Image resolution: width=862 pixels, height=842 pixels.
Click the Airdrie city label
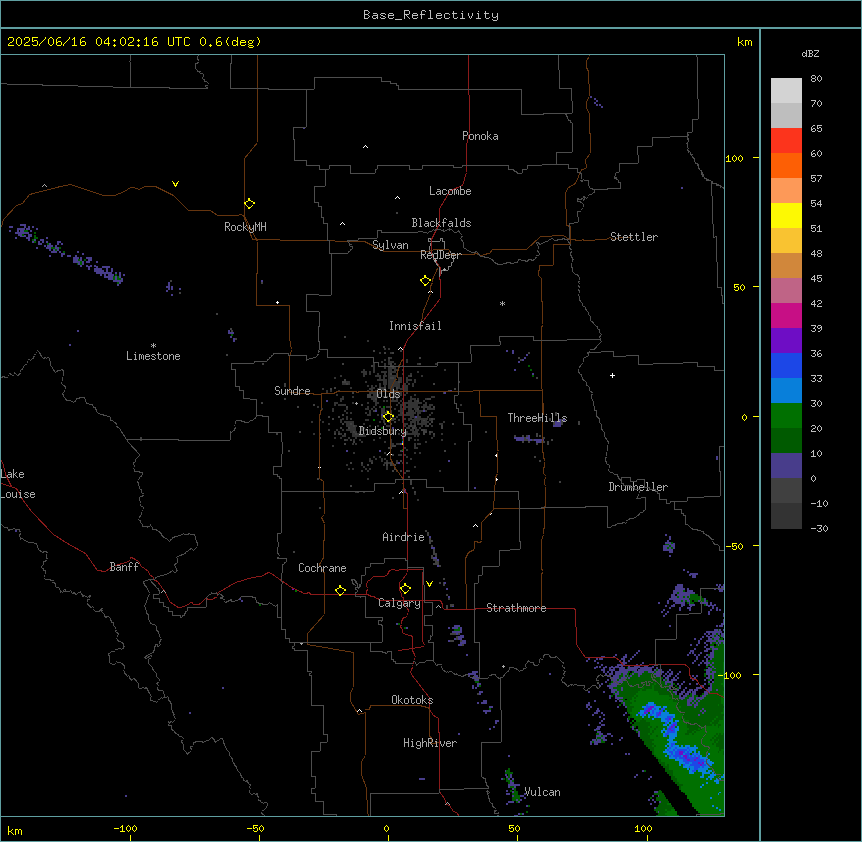(x=403, y=537)
